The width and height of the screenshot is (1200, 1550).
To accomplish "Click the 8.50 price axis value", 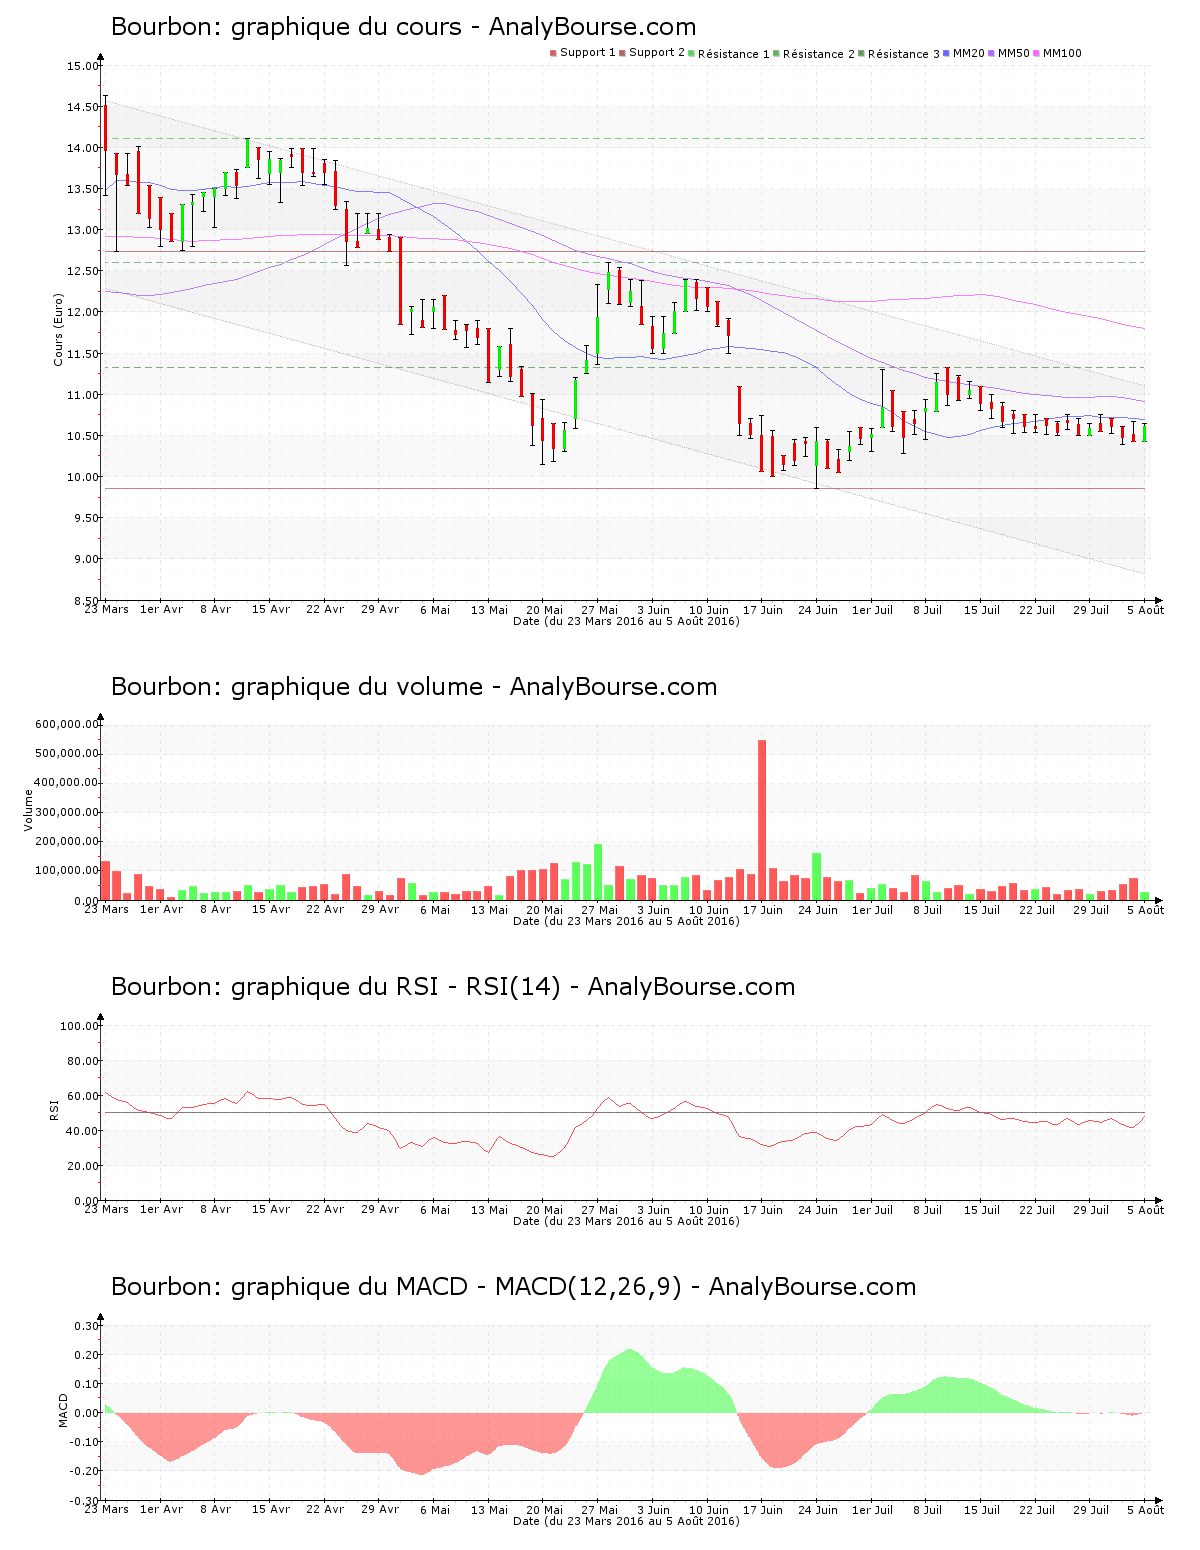I will pyautogui.click(x=86, y=600).
